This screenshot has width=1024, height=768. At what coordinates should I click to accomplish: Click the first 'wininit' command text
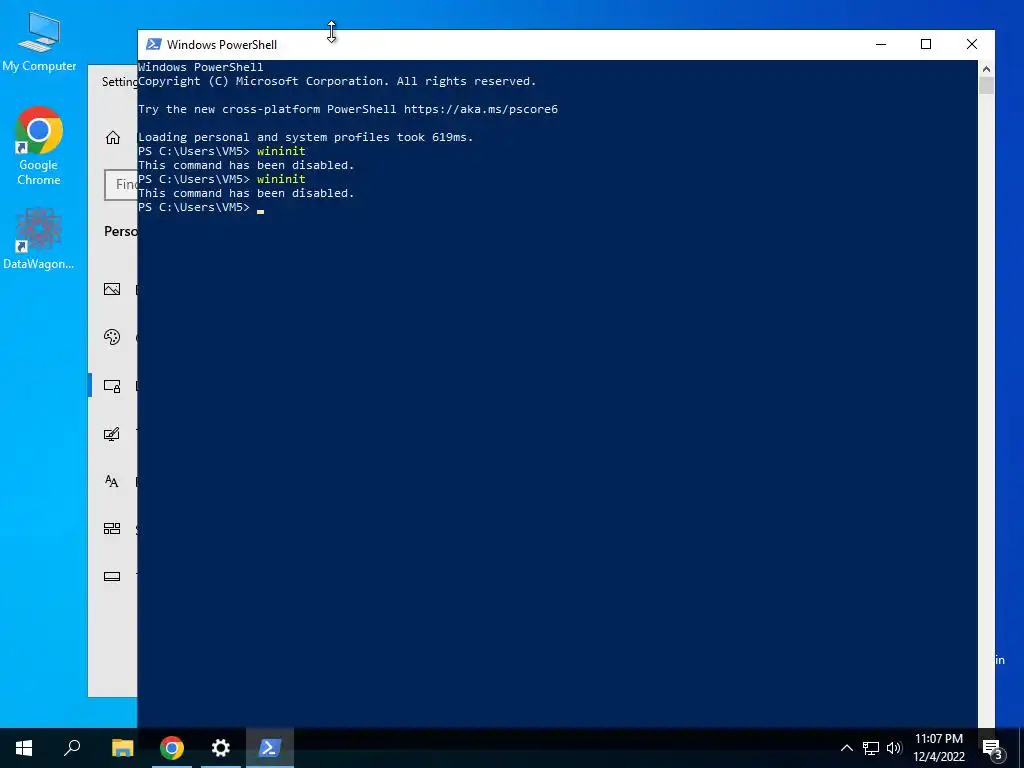[x=281, y=151]
